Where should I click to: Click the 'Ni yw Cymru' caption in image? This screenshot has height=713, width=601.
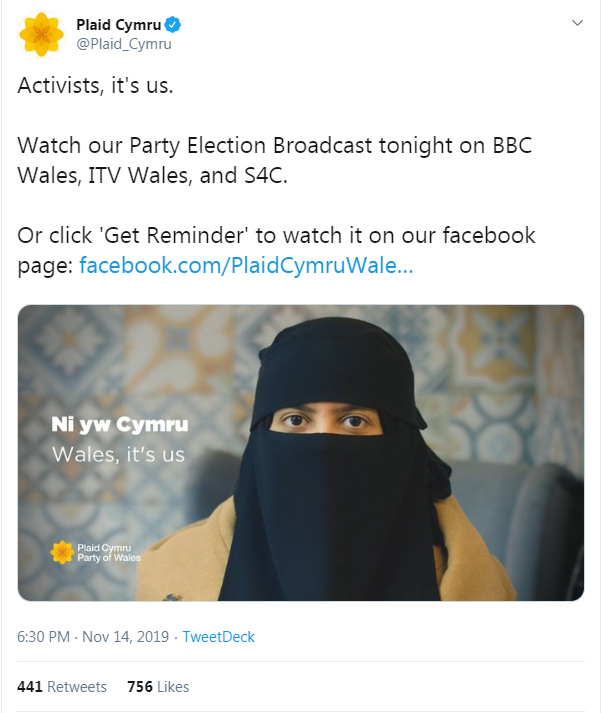point(120,425)
